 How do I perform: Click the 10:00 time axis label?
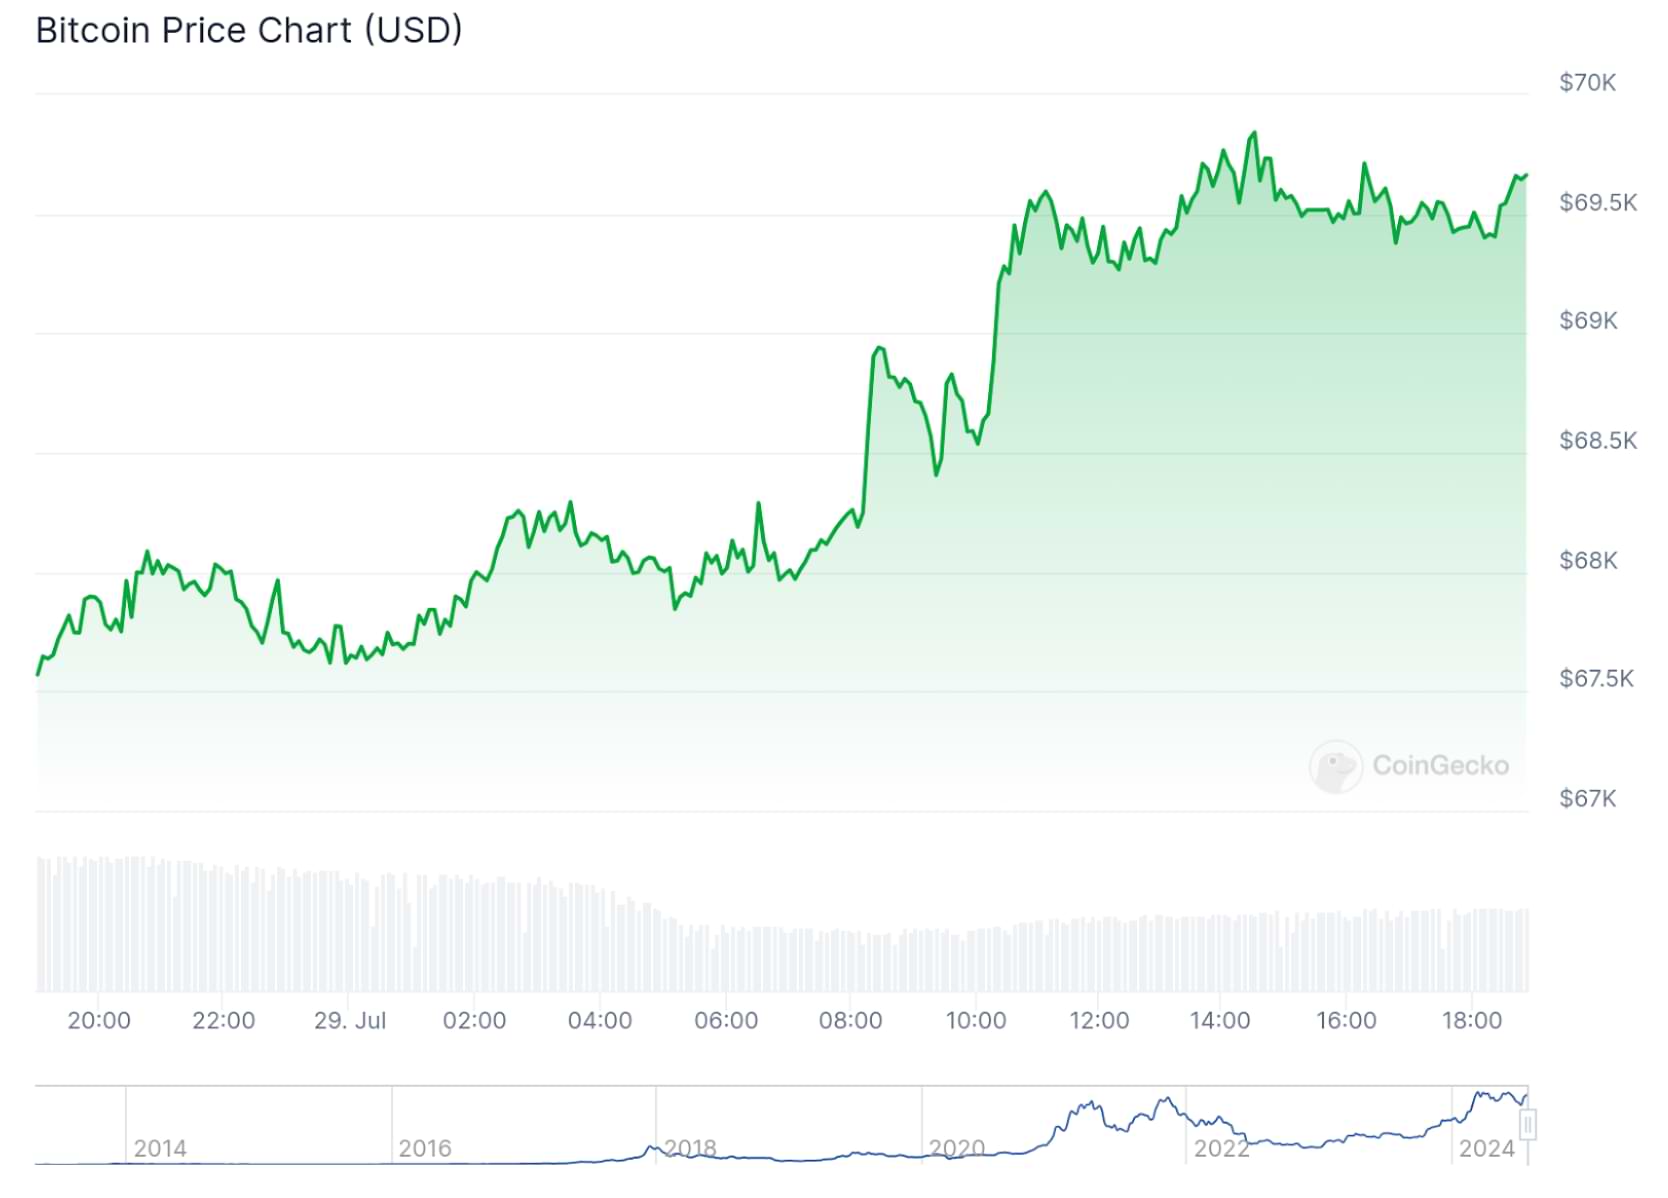[975, 1021]
